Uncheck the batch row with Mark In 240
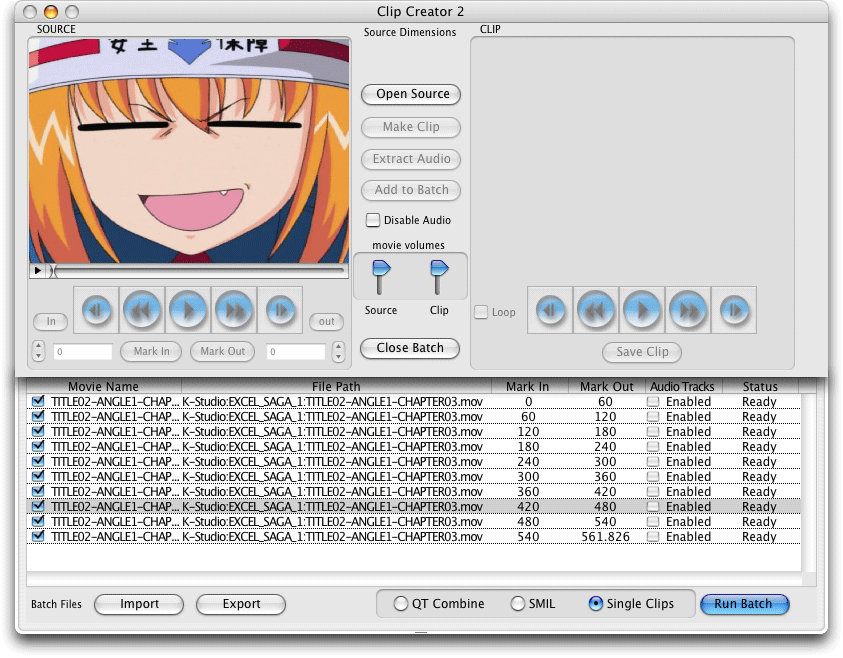The height and width of the screenshot is (658, 843). [x=38, y=461]
